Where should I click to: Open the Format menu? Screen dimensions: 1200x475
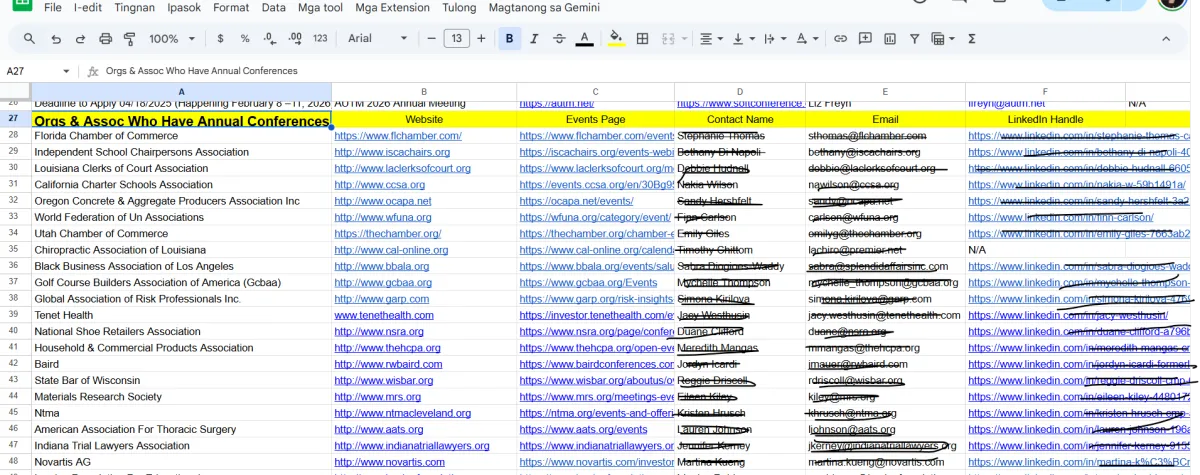[x=231, y=7]
